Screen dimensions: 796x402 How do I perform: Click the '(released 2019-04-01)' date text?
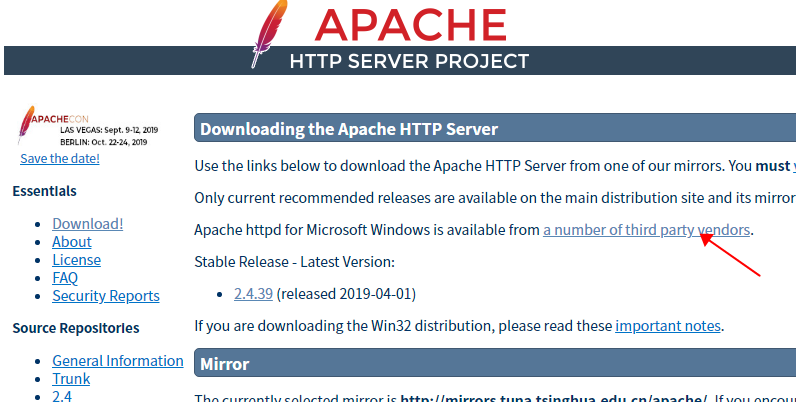[346, 294]
